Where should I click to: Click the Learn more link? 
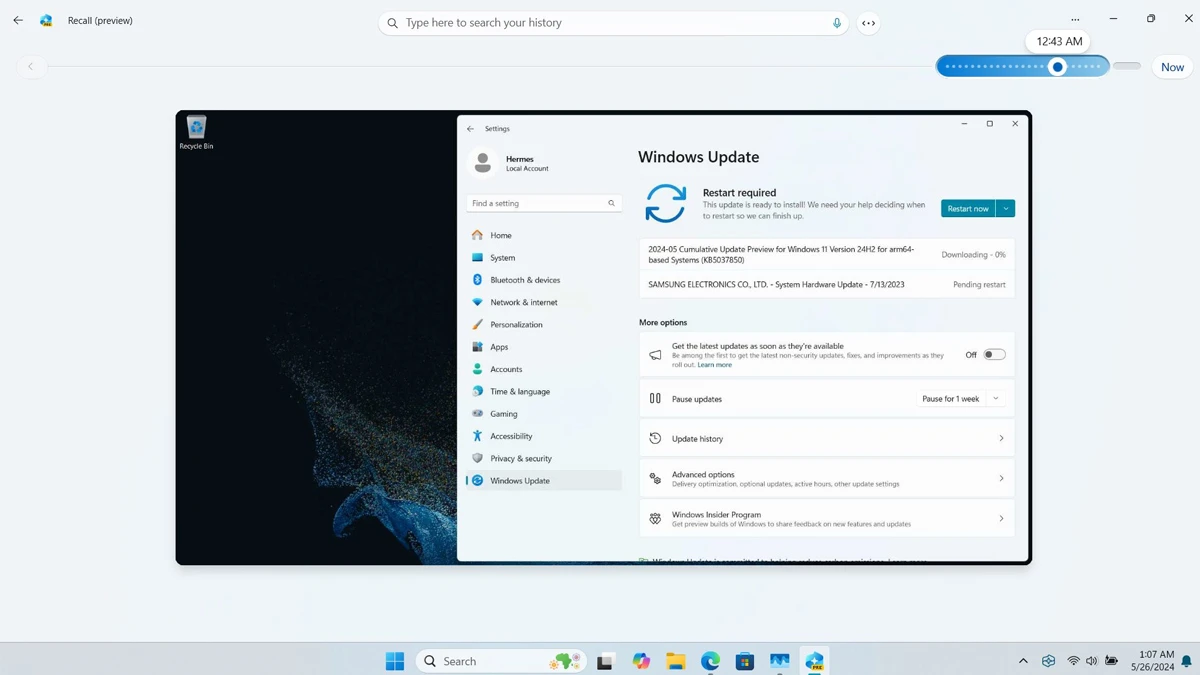[715, 365]
